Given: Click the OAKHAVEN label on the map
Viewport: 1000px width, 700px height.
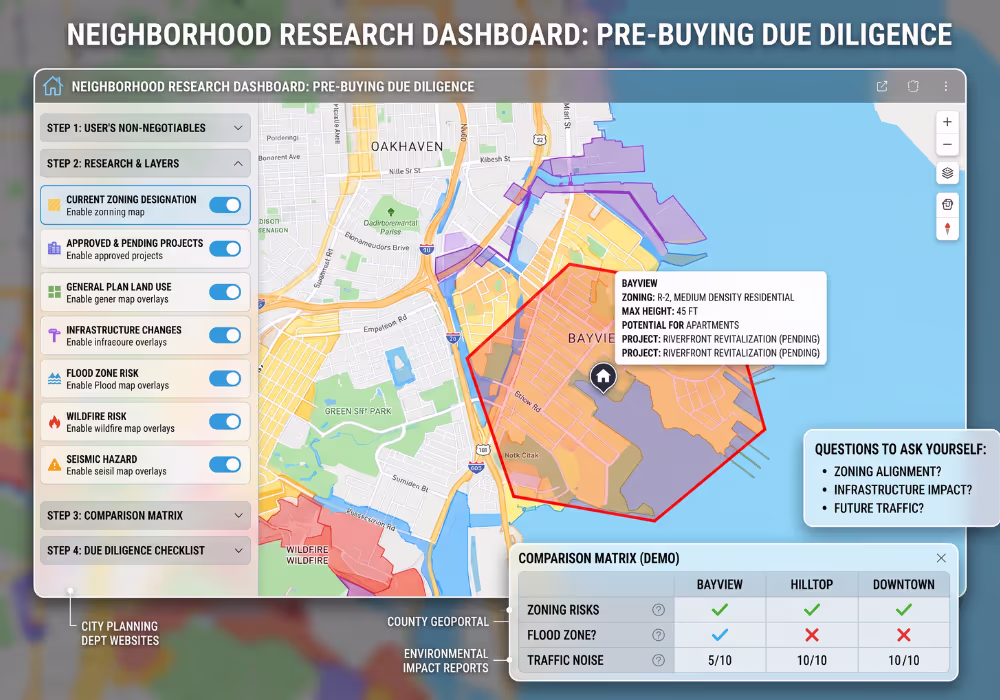Looking at the screenshot, I should [x=407, y=147].
